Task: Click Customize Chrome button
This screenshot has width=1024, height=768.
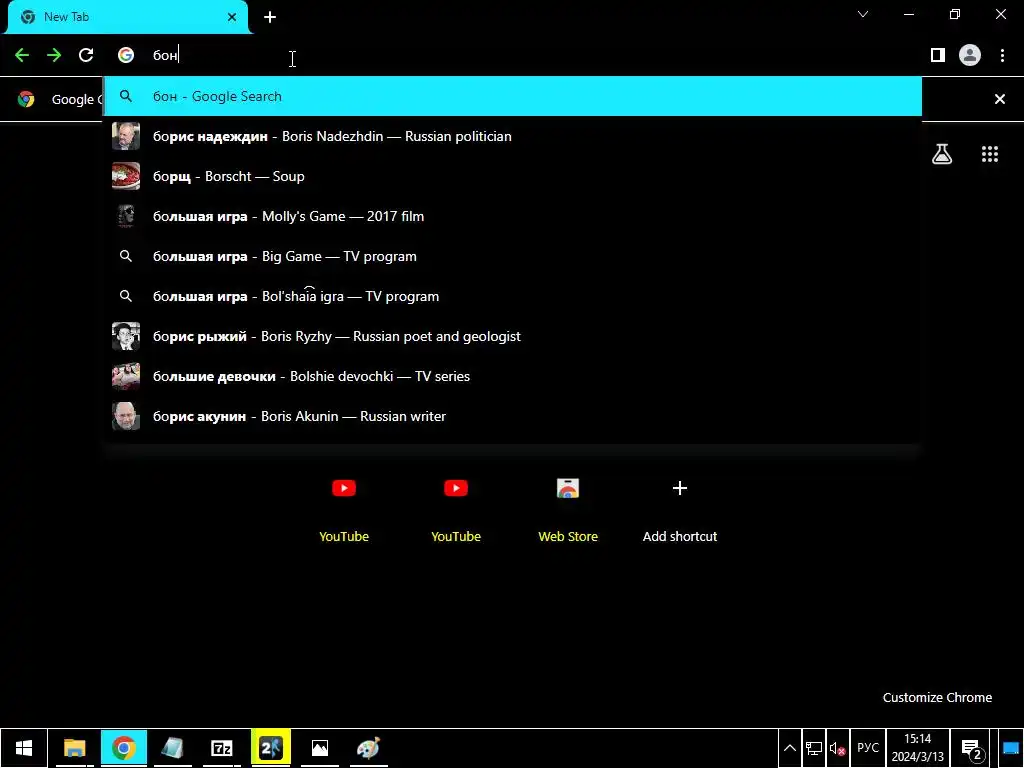Action: tap(937, 697)
